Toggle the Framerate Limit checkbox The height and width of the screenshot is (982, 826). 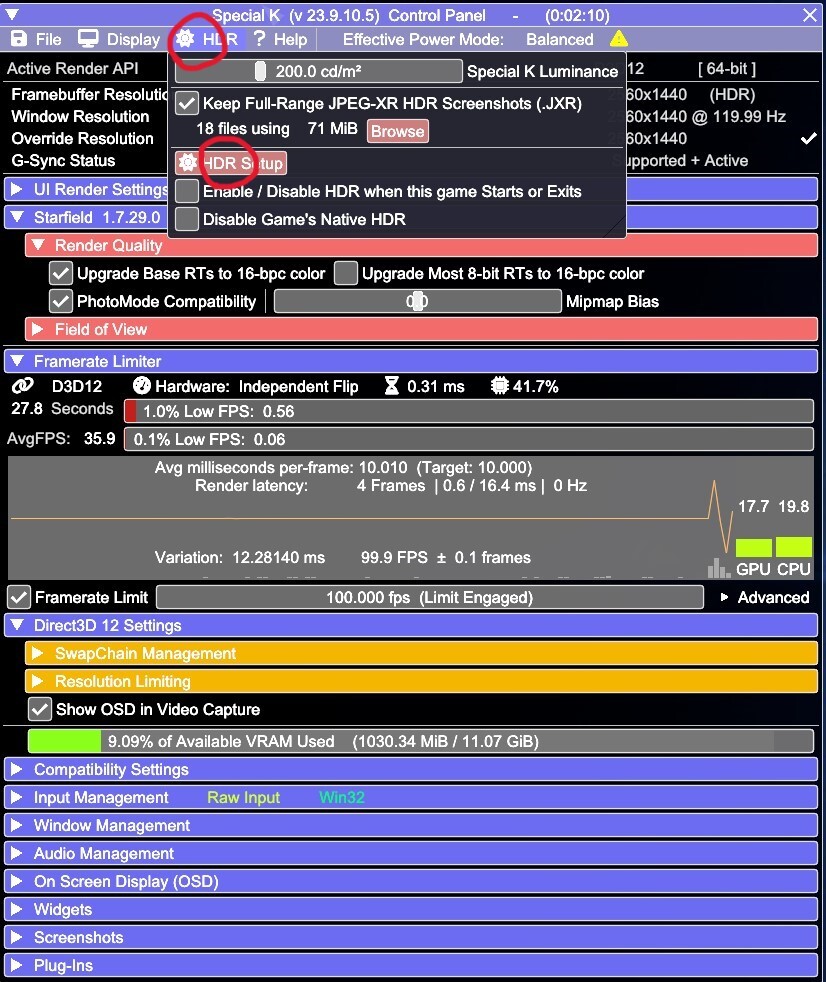coord(19,597)
